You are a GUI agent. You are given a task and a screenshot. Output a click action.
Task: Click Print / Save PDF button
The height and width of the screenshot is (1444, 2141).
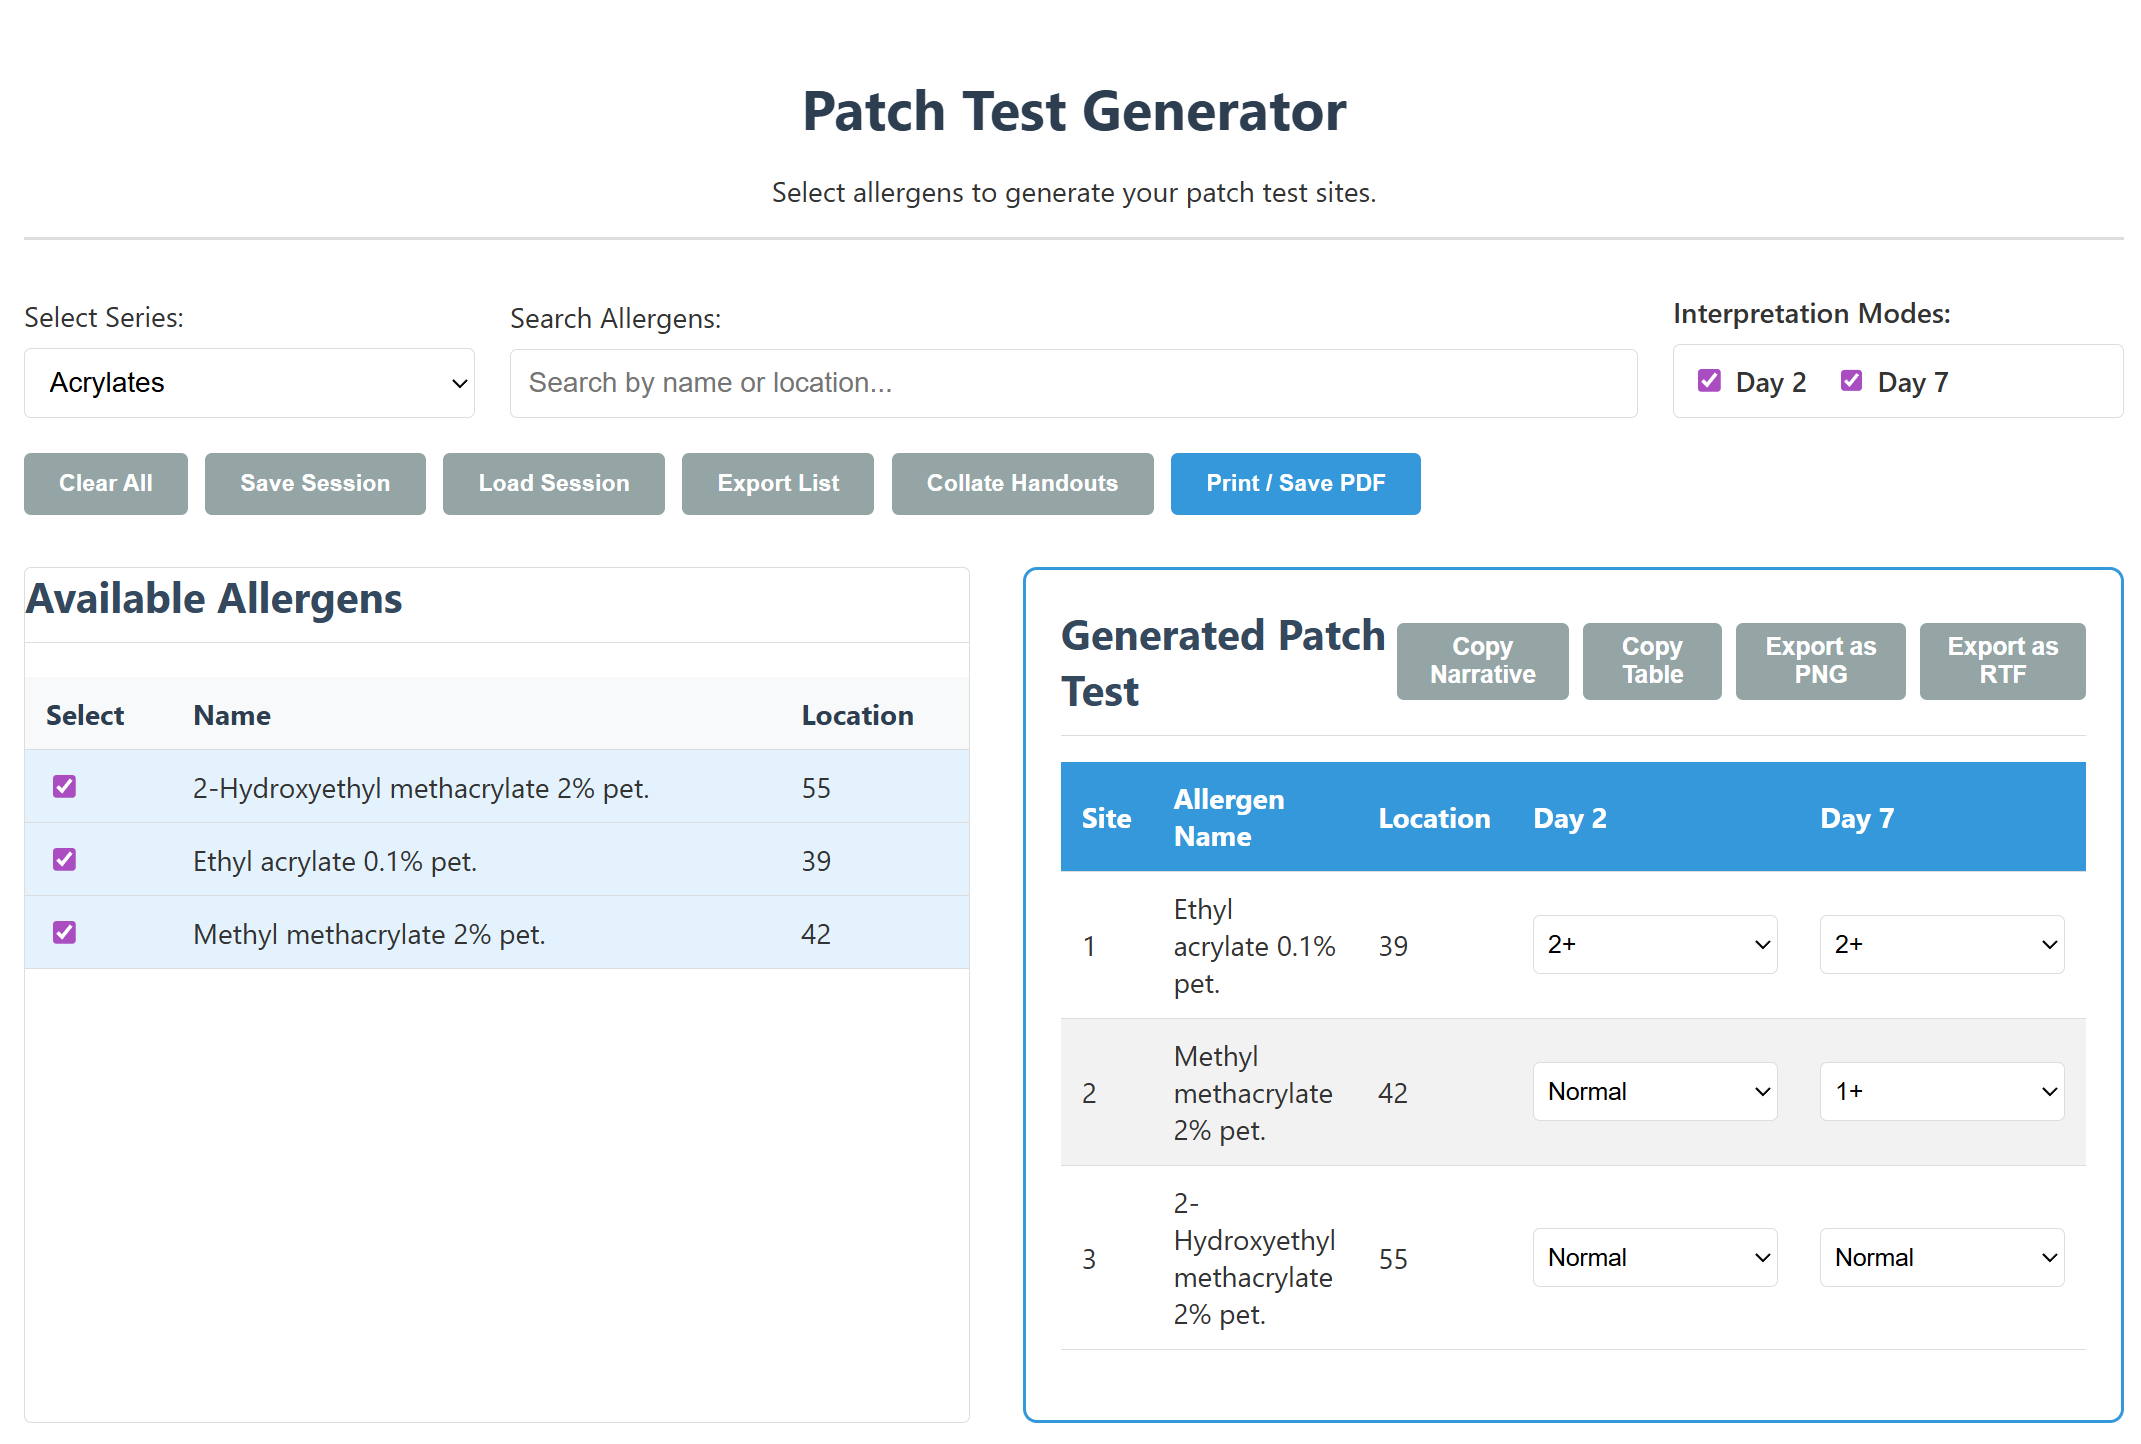click(1294, 484)
